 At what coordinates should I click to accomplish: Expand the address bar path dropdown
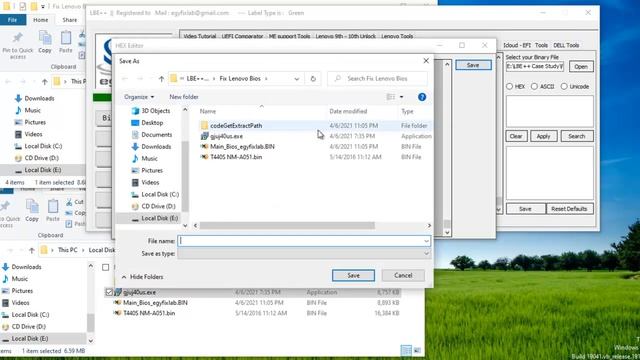click(297, 79)
